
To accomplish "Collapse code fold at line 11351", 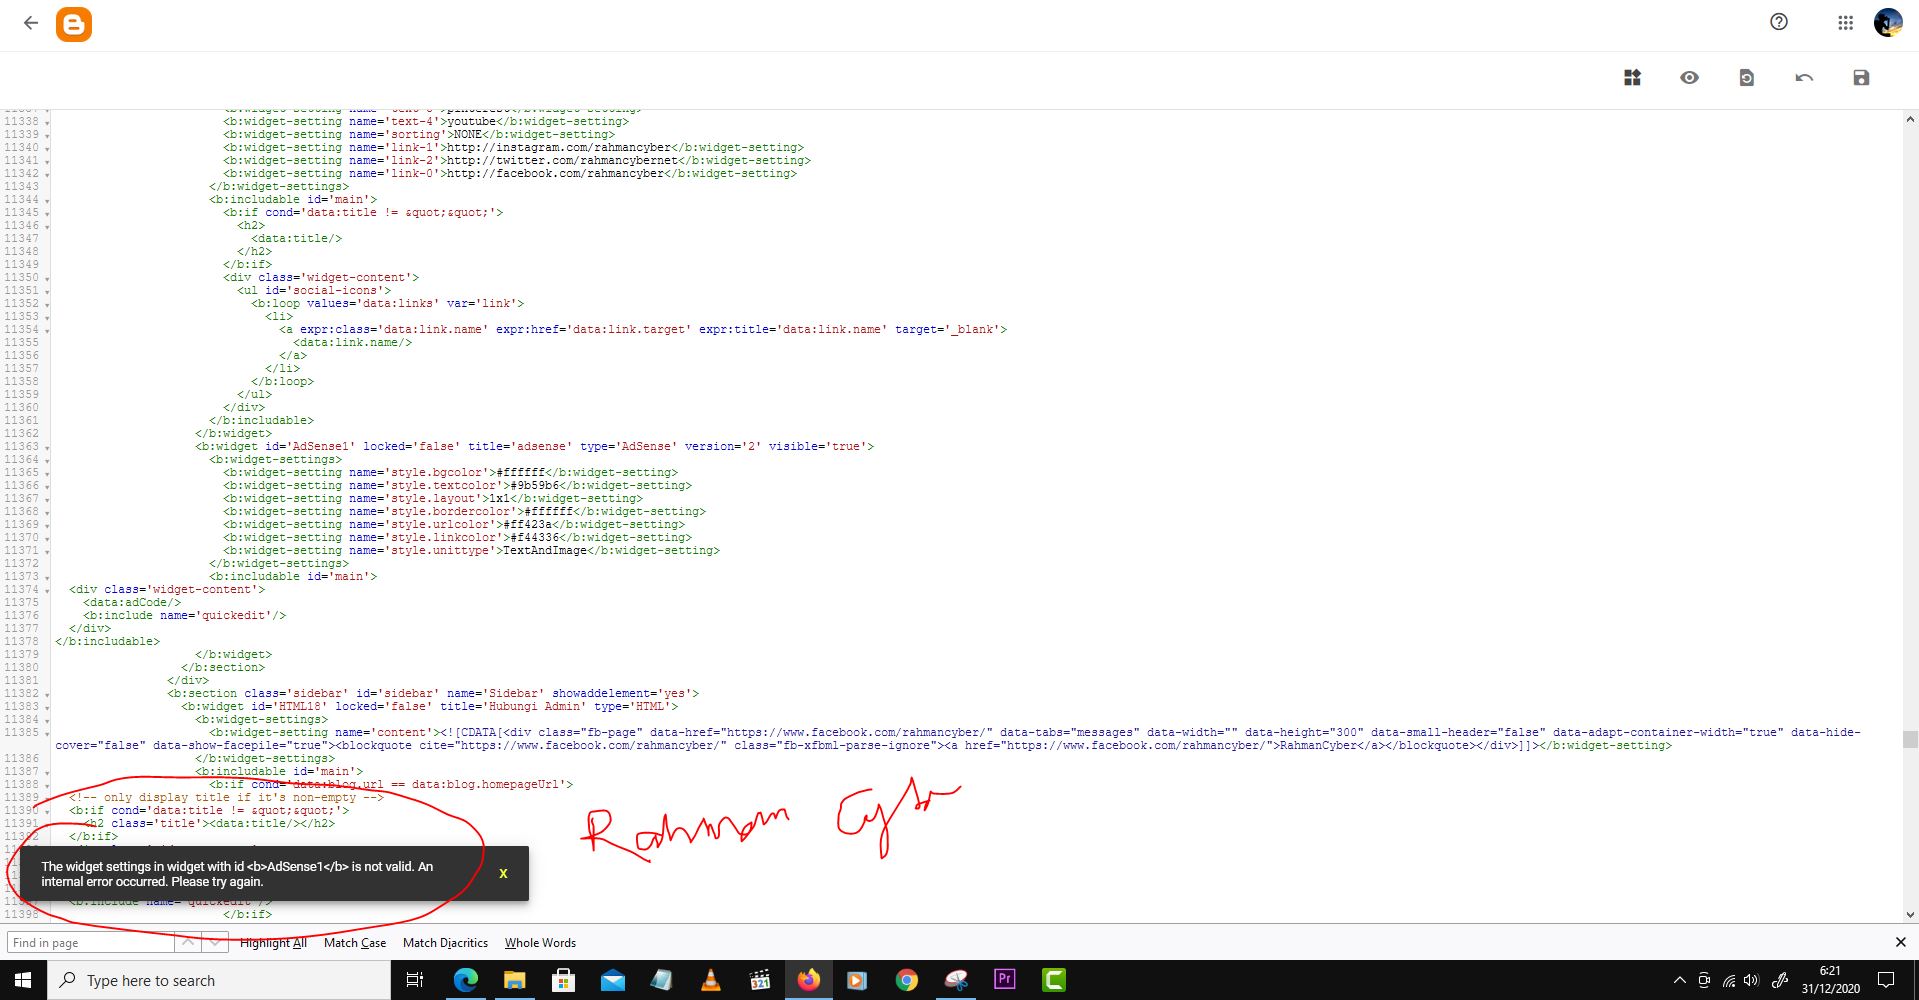I will click(47, 292).
